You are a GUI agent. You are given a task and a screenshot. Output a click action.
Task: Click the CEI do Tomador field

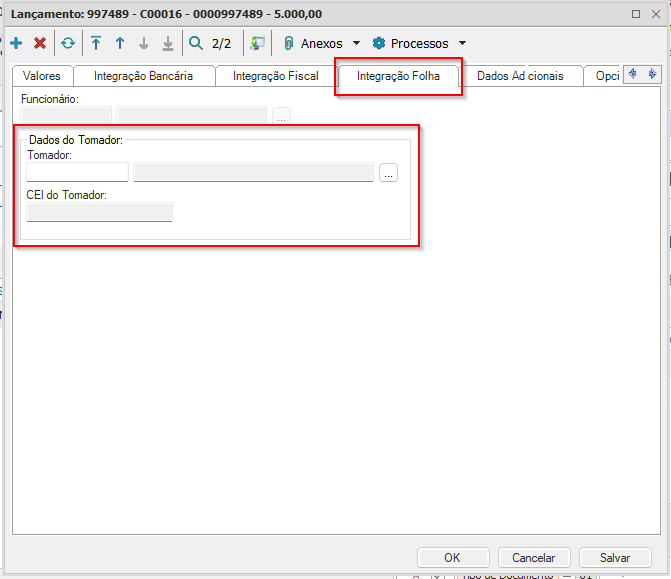click(x=100, y=212)
